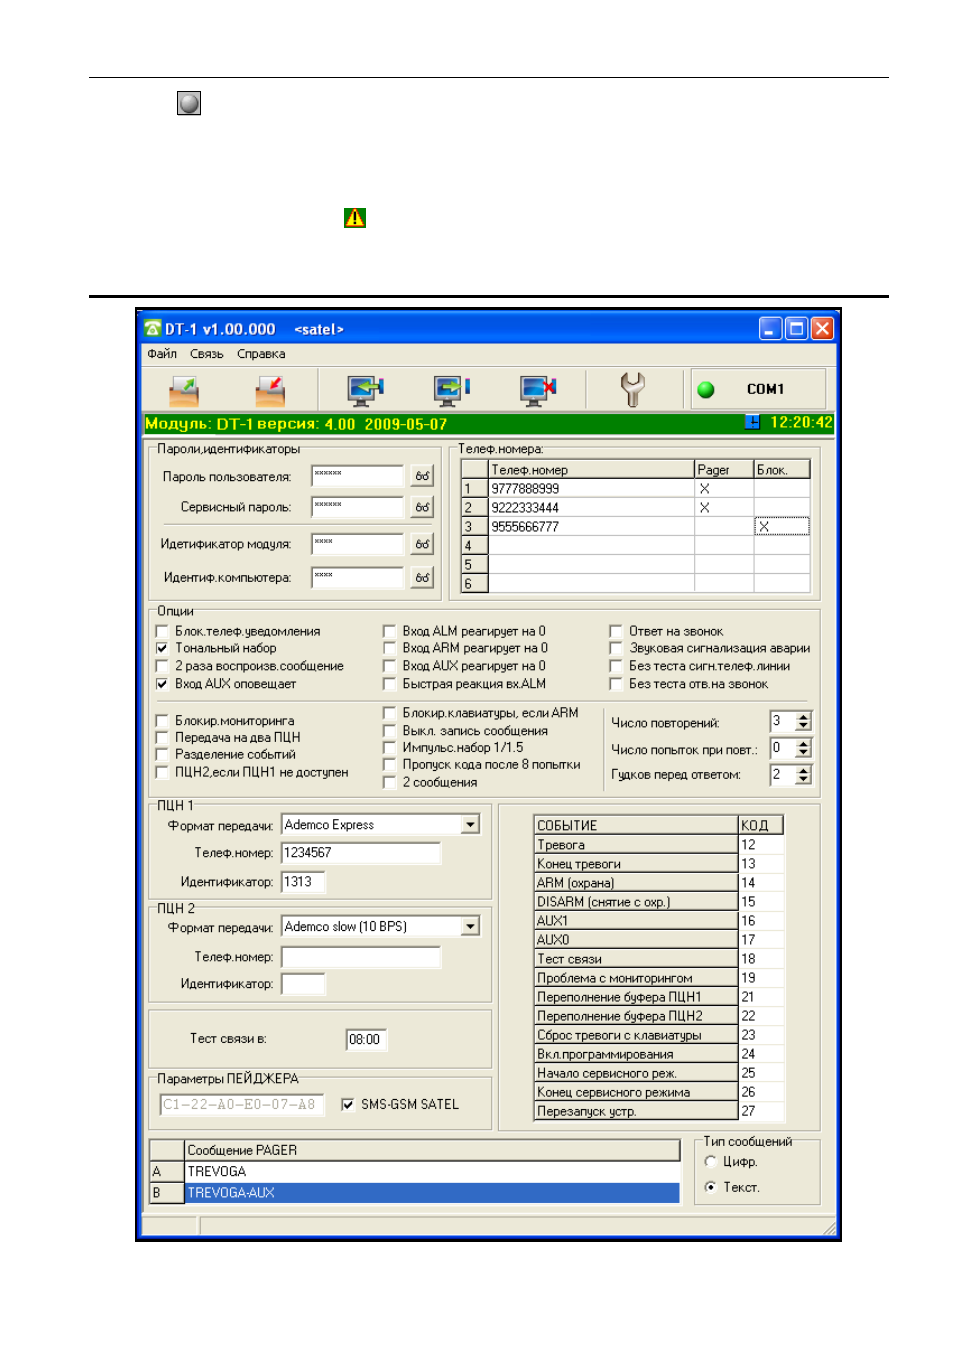Click the computer icon with right-pointing green arrow
The image size is (955, 1350).
point(452,390)
